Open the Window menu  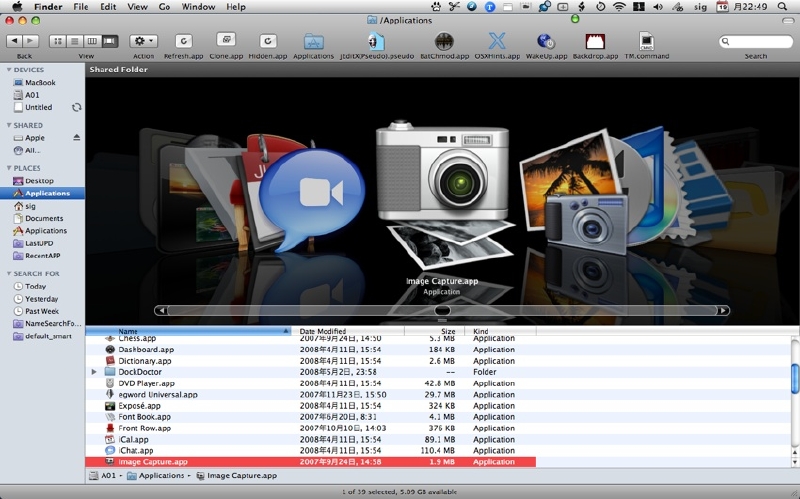198,7
